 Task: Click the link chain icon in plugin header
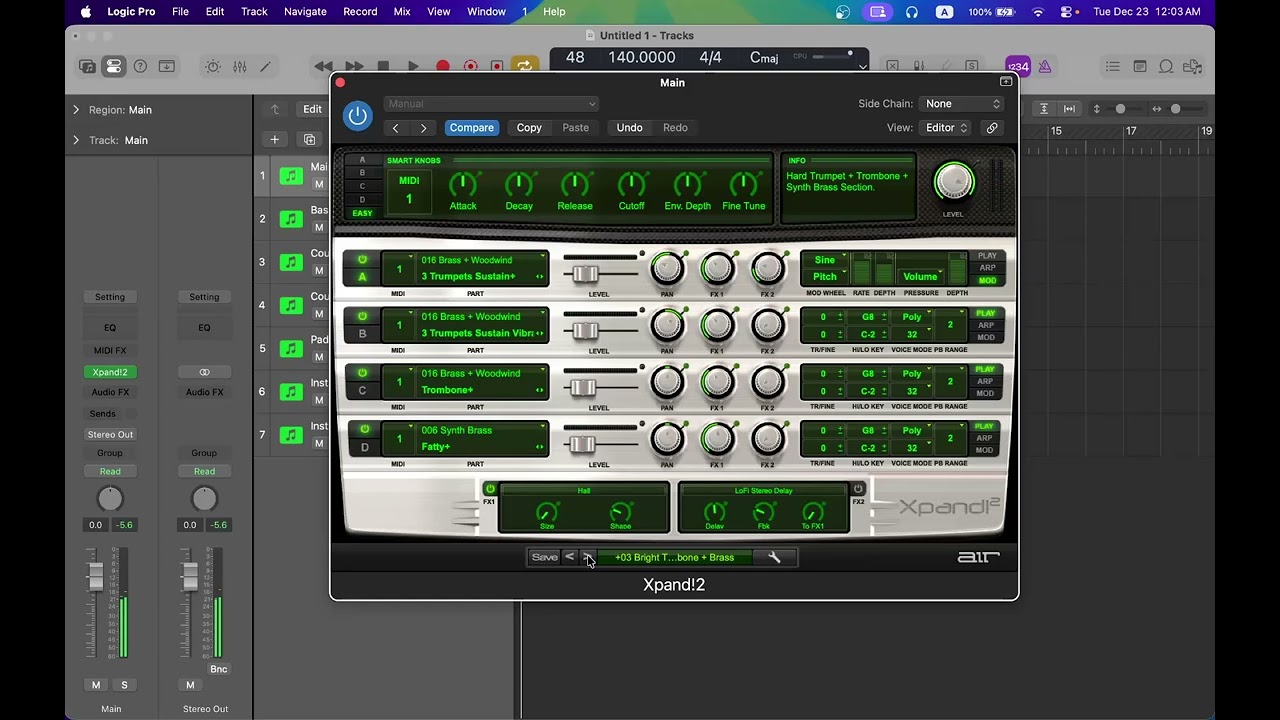(992, 128)
